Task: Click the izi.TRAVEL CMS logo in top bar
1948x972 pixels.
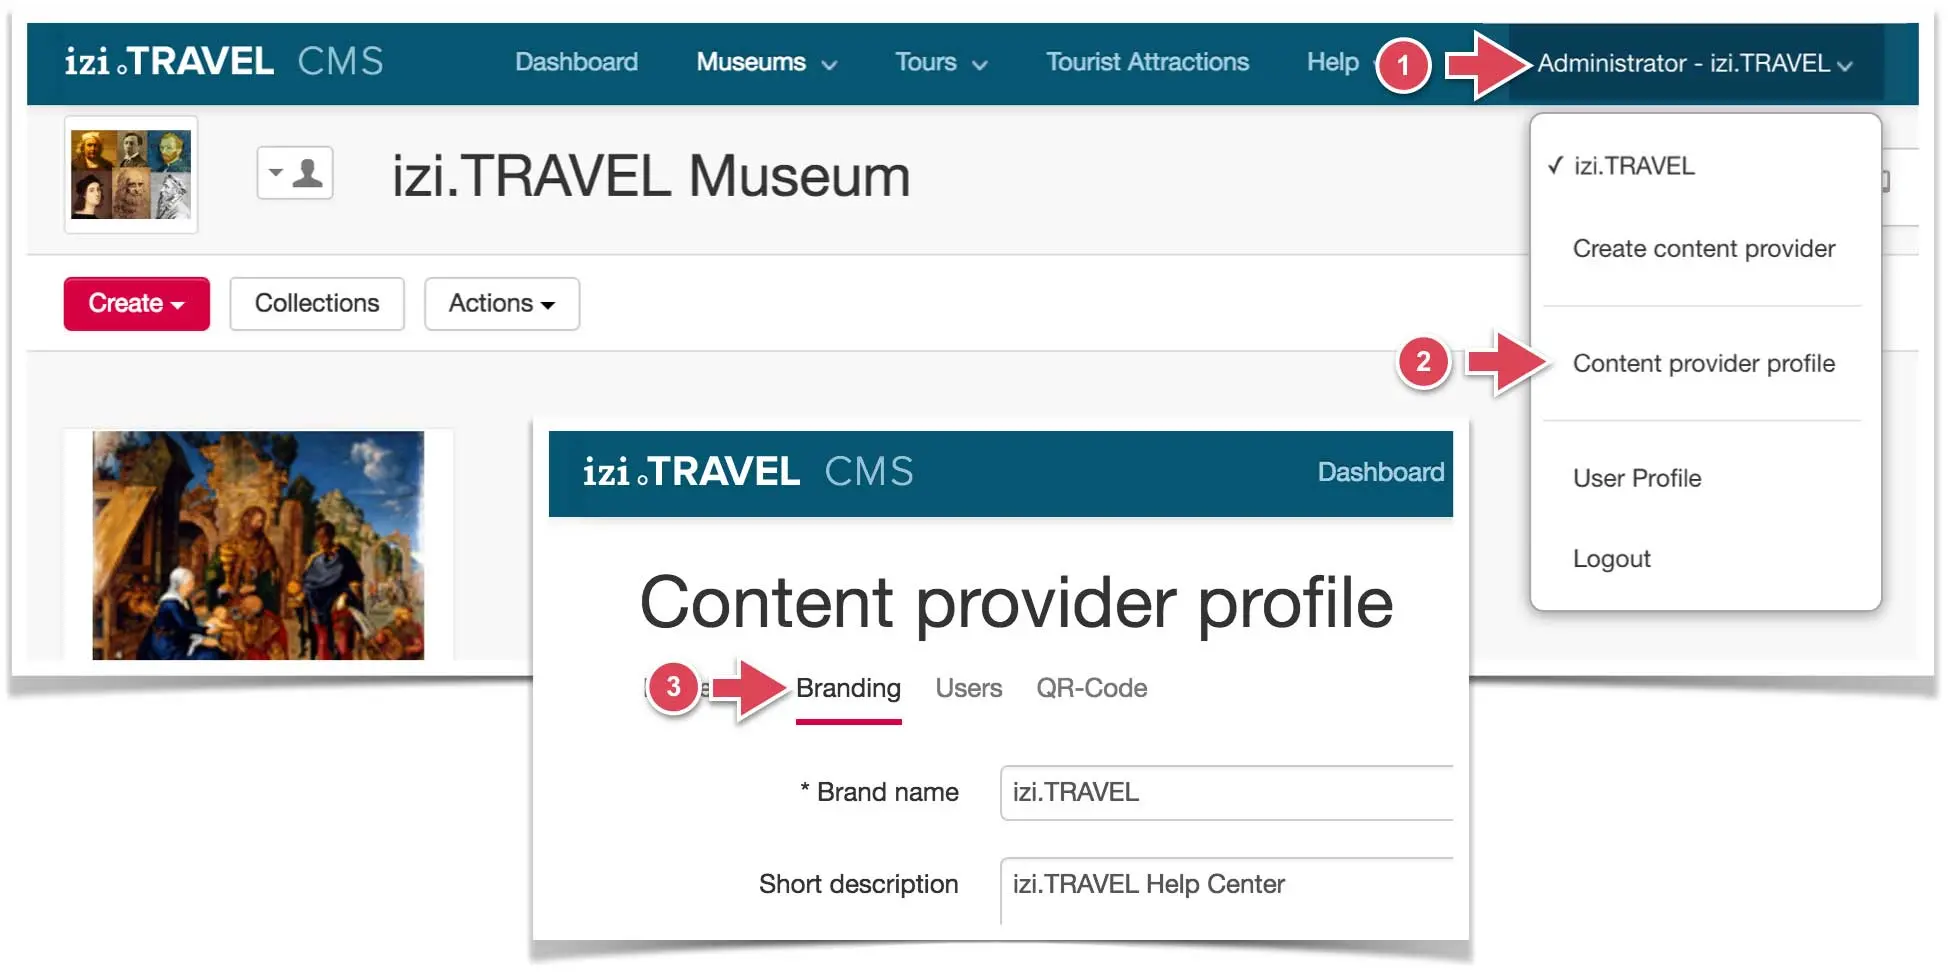Action: point(224,62)
